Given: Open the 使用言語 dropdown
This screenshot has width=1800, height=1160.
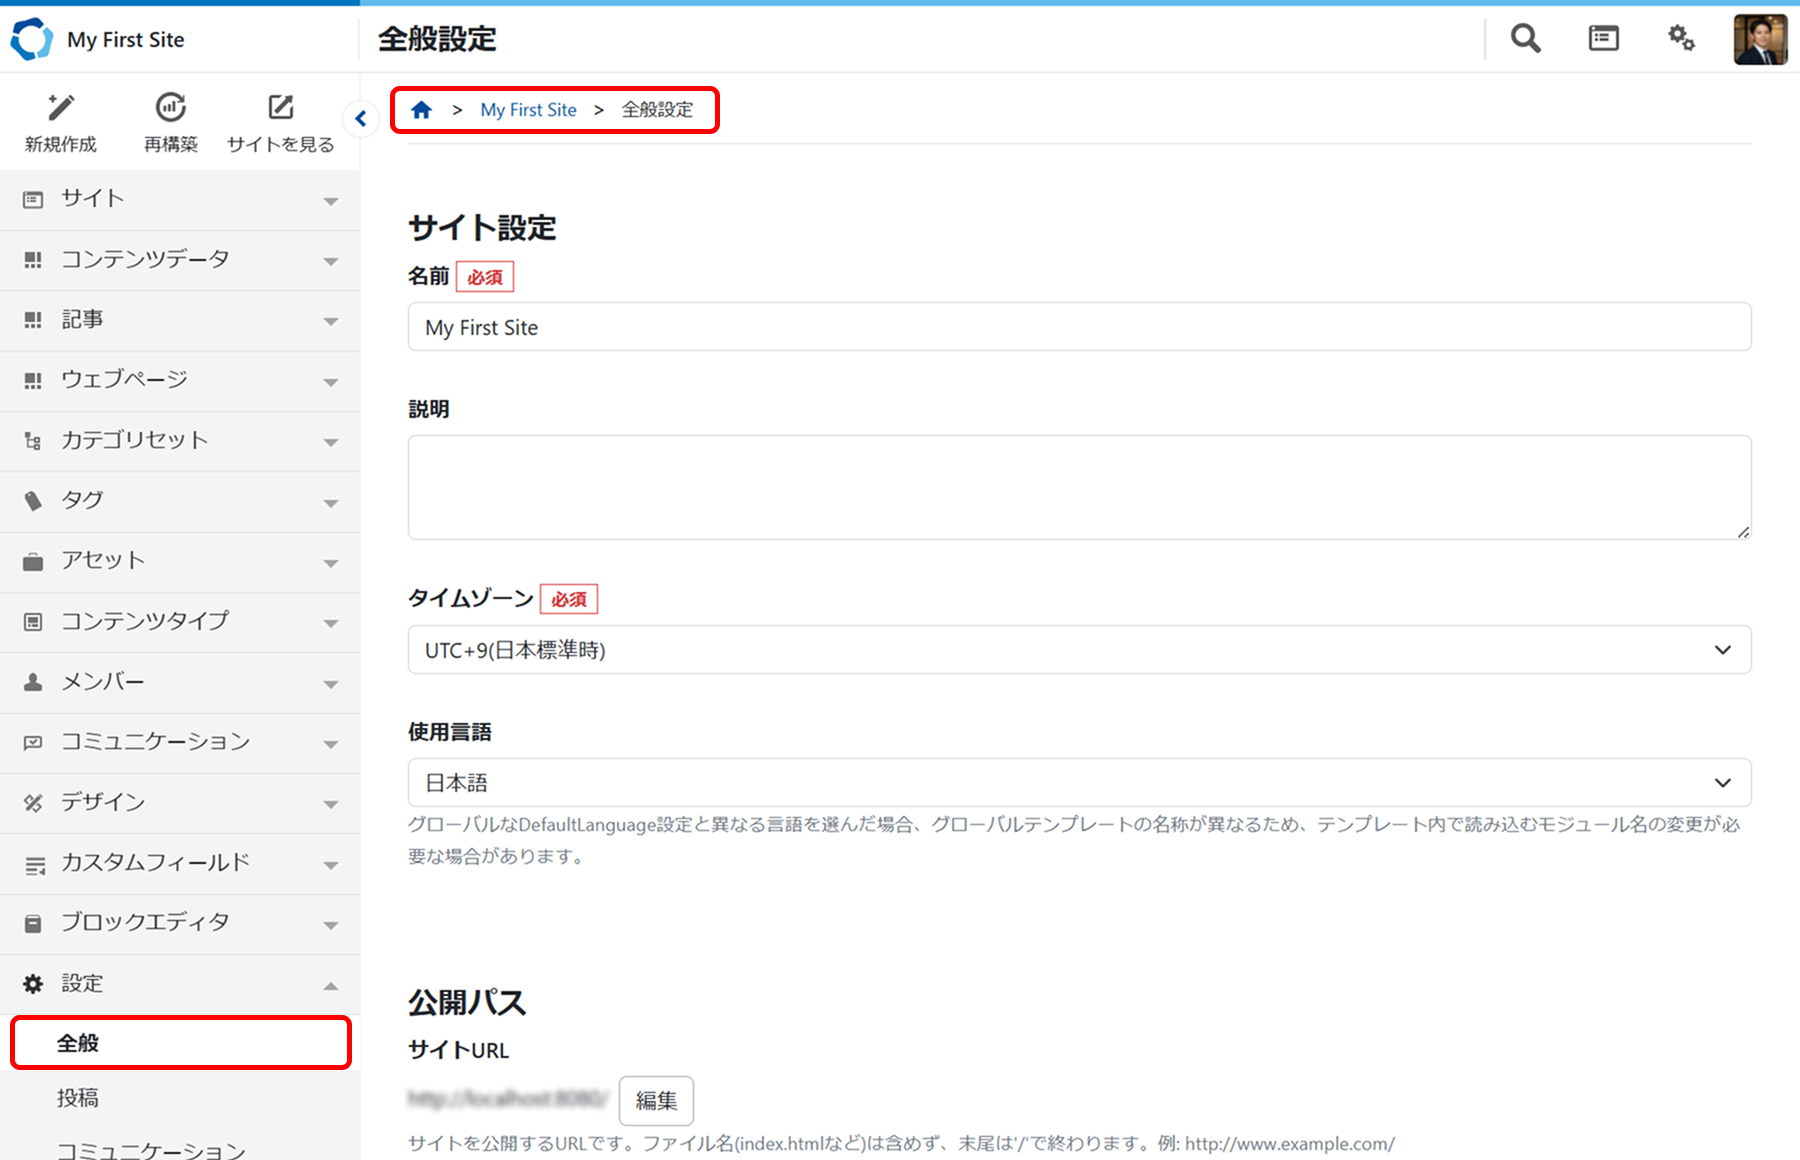Looking at the screenshot, I should coord(1078,783).
